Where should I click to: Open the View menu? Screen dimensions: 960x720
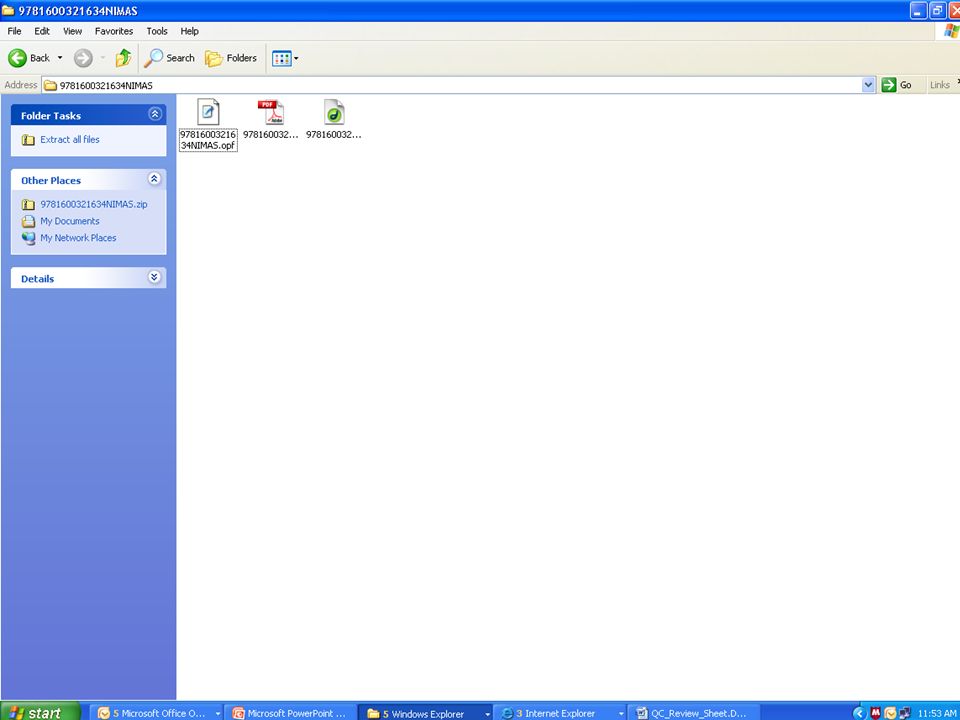coord(72,31)
